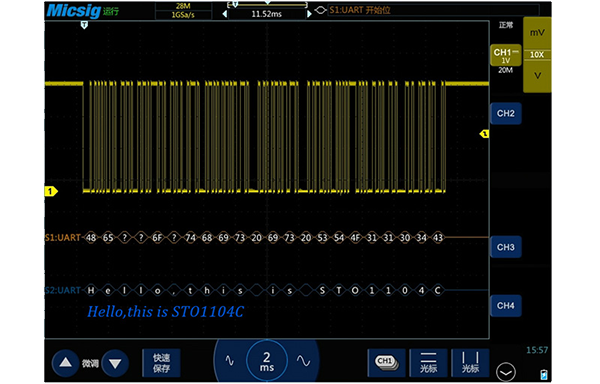Tap the 2 ms timebase dial
Screen dimensions: 600x384
(267, 361)
